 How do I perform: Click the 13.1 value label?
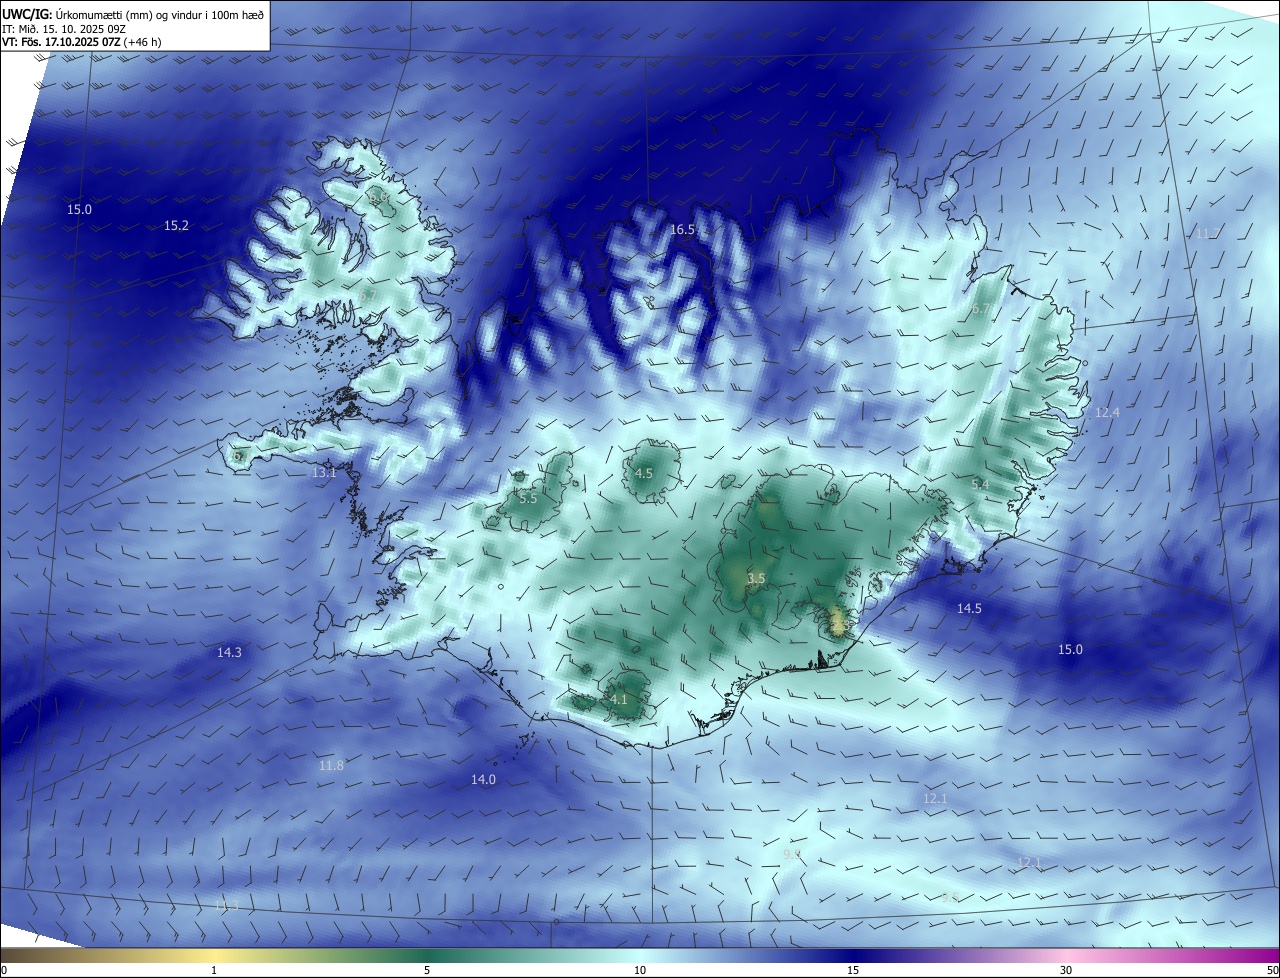pyautogui.click(x=324, y=473)
